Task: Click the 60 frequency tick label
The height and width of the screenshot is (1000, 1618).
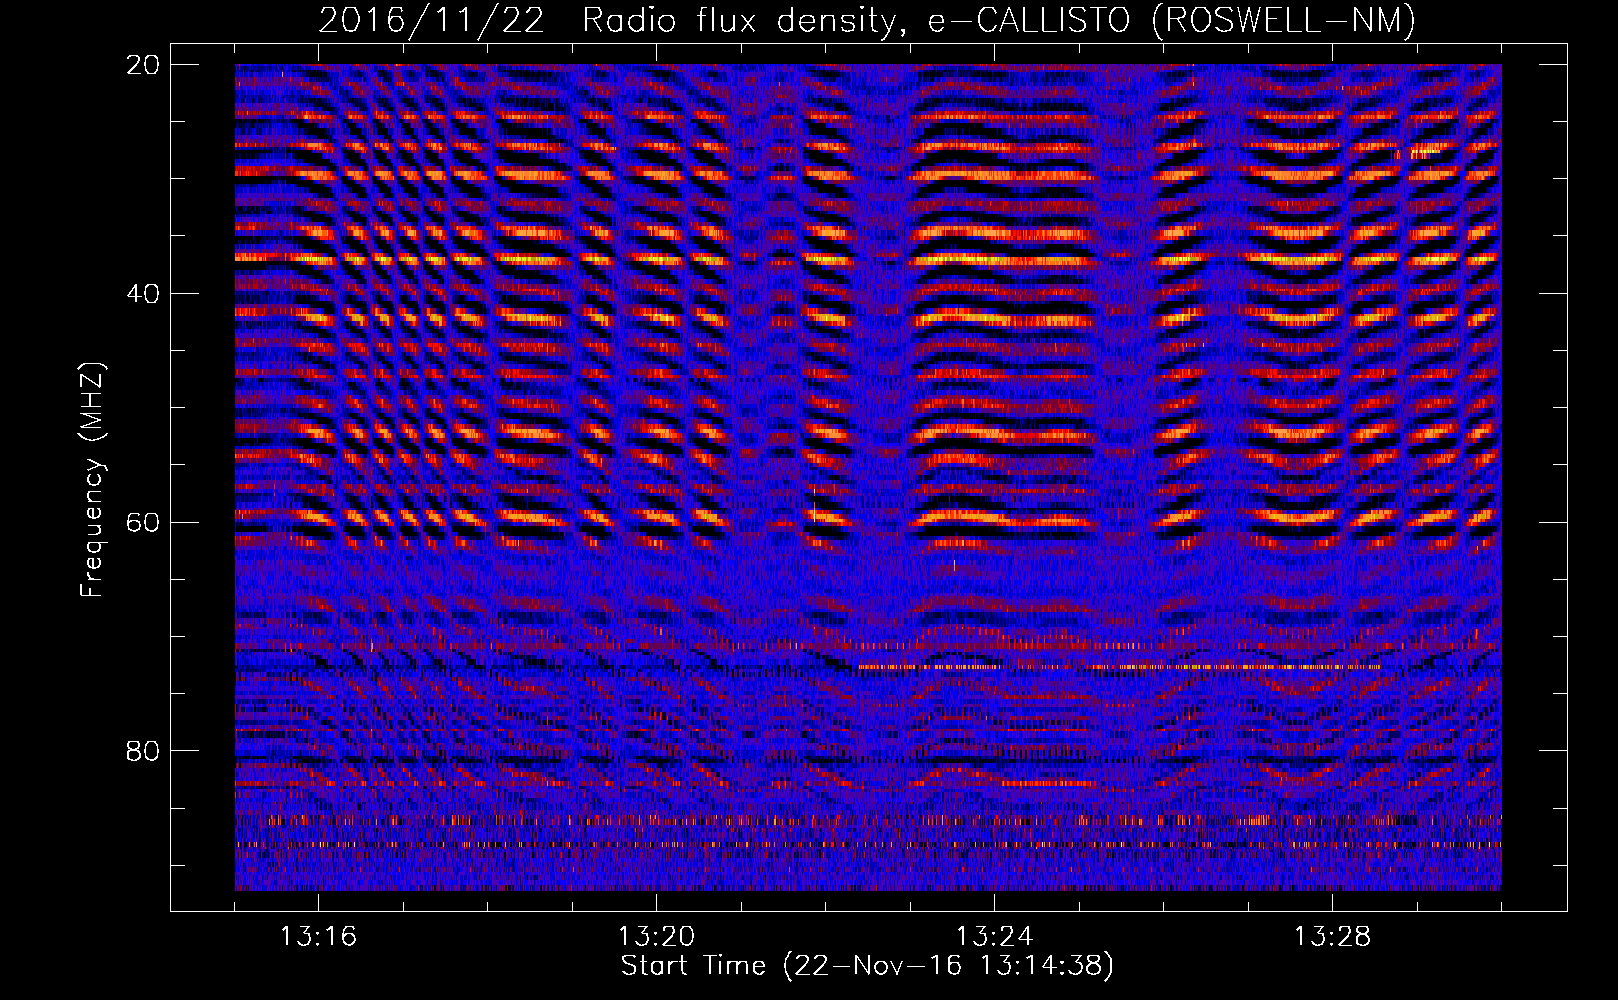Action: point(143,523)
